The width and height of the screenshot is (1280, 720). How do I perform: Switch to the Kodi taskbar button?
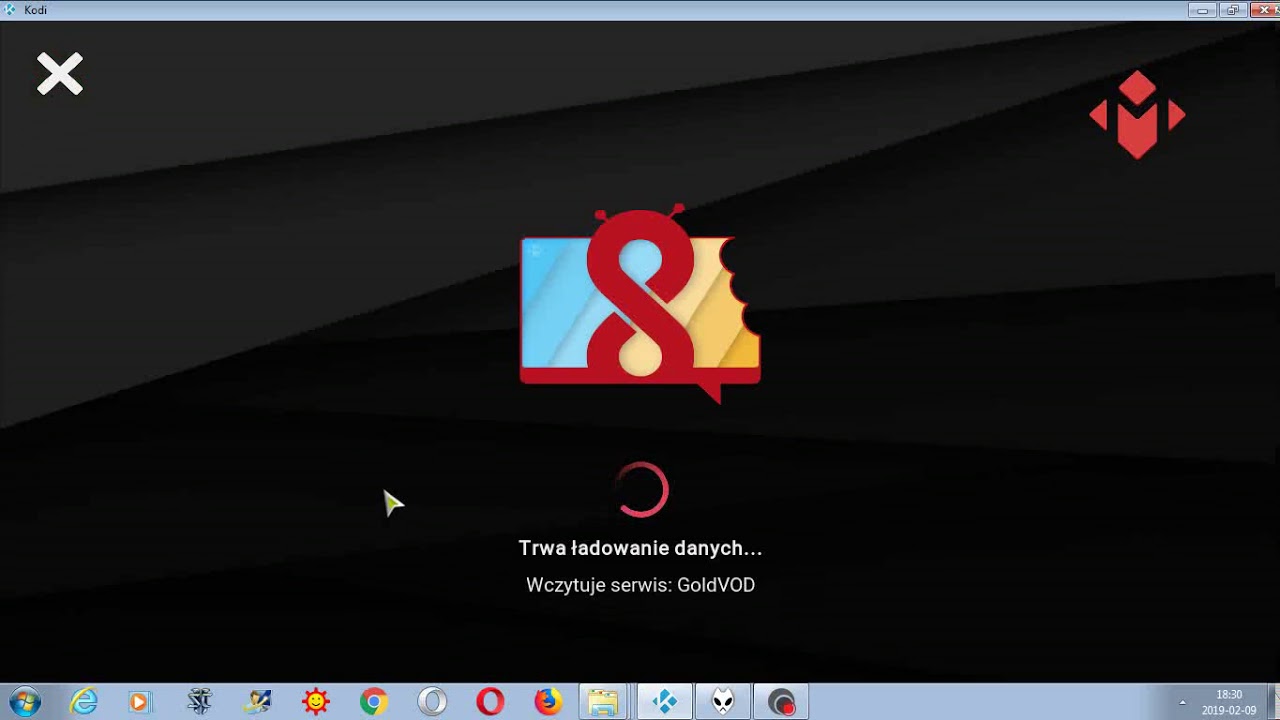point(665,702)
